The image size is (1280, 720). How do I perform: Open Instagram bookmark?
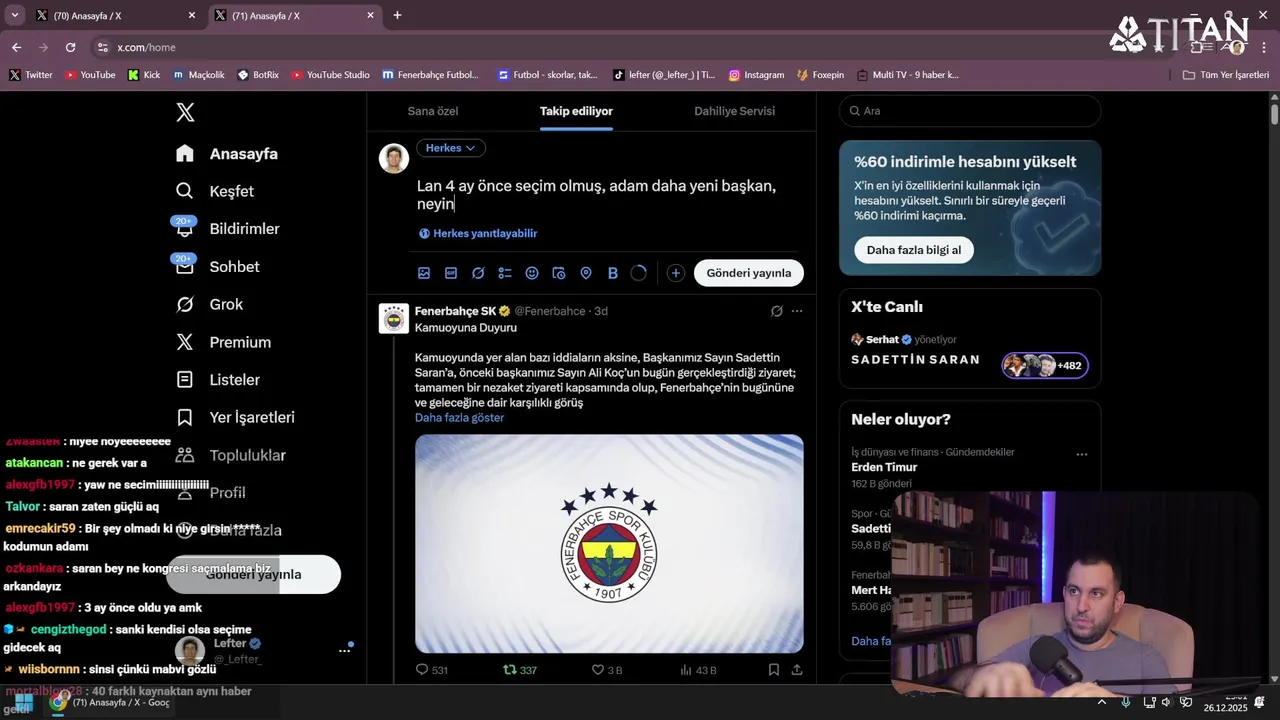(x=756, y=75)
